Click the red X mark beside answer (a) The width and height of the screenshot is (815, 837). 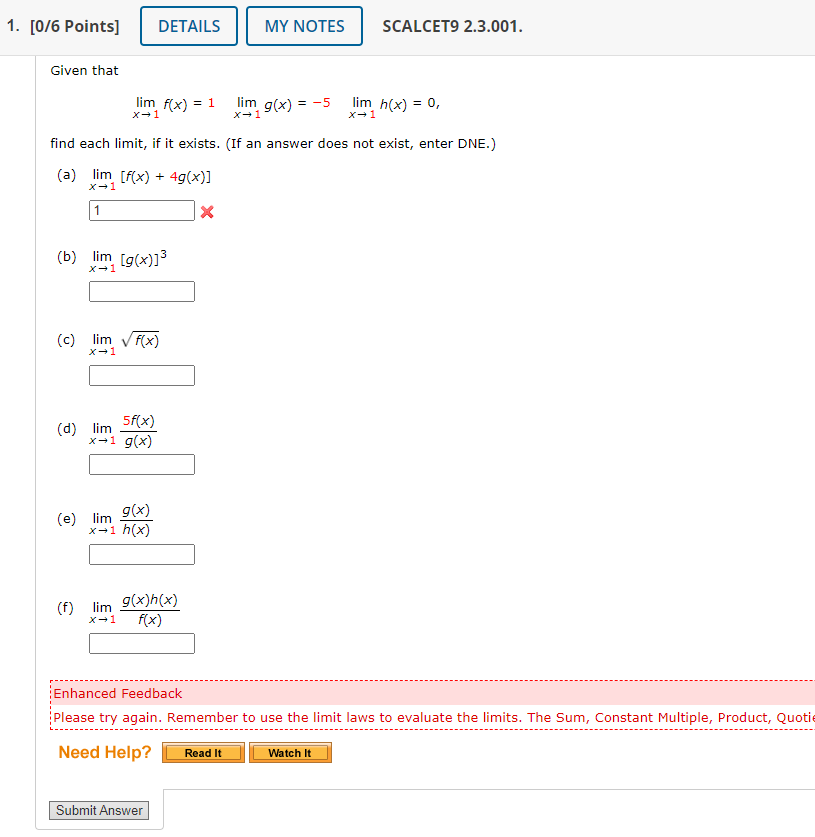coord(207,211)
